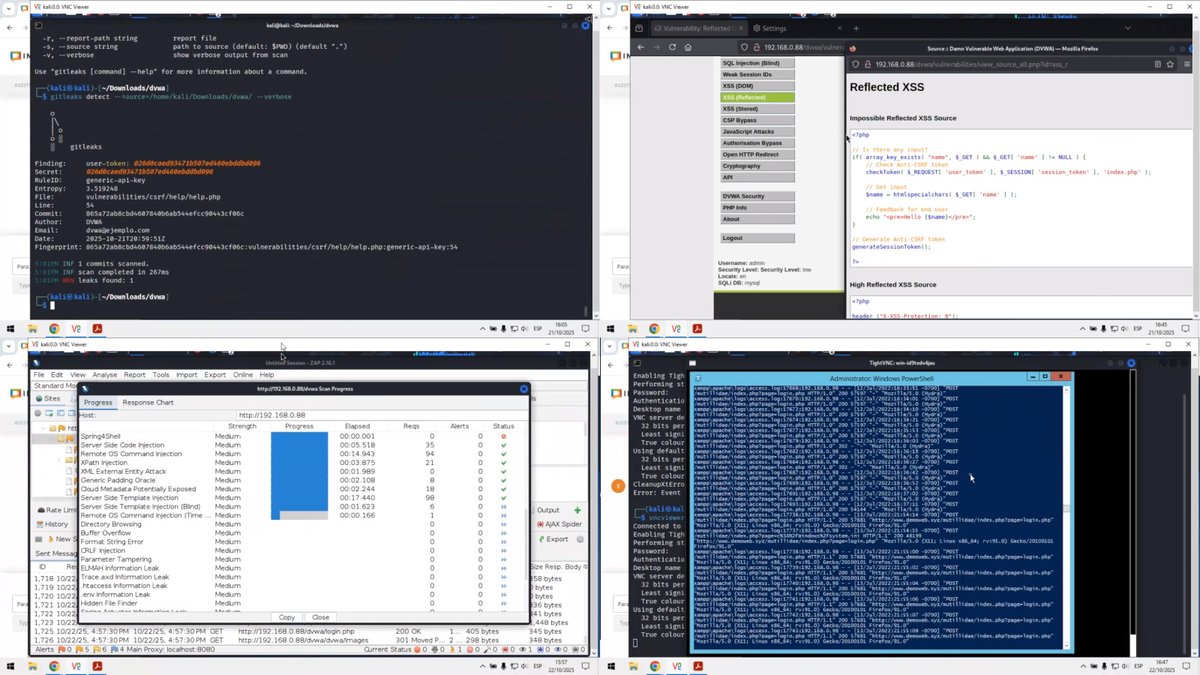Image resolution: width=1200 pixels, height=675 pixels.
Task: Open the Firefox home page icon
Action: click(687, 47)
